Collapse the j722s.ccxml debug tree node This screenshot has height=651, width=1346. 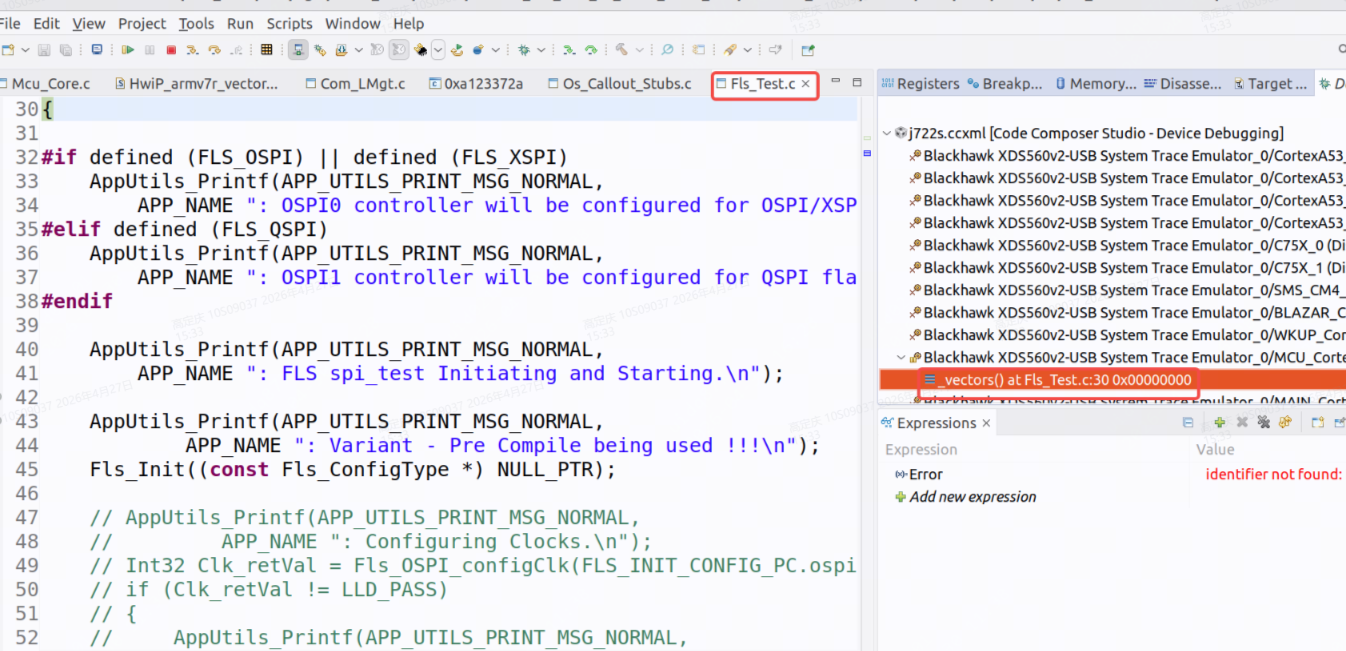click(887, 133)
